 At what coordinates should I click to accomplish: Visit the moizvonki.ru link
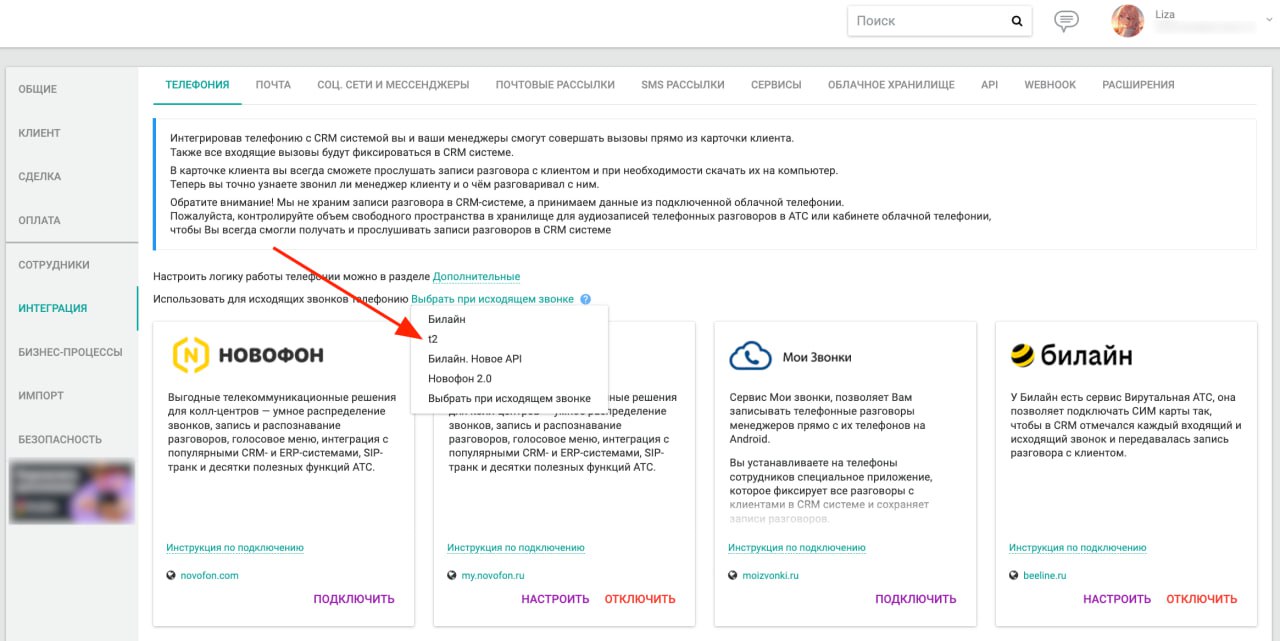click(x=771, y=576)
